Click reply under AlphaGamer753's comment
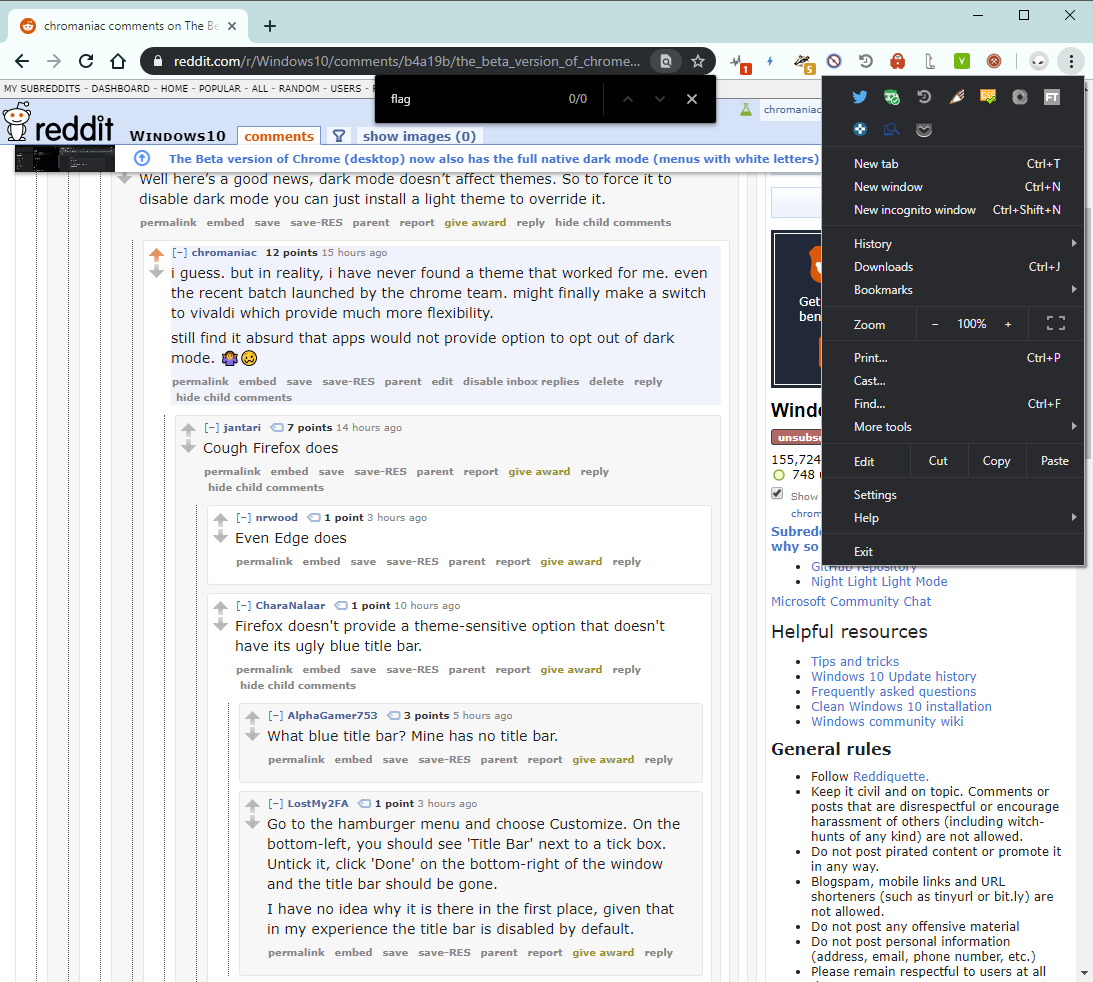Viewport: 1093px width, 982px height. click(x=658, y=760)
